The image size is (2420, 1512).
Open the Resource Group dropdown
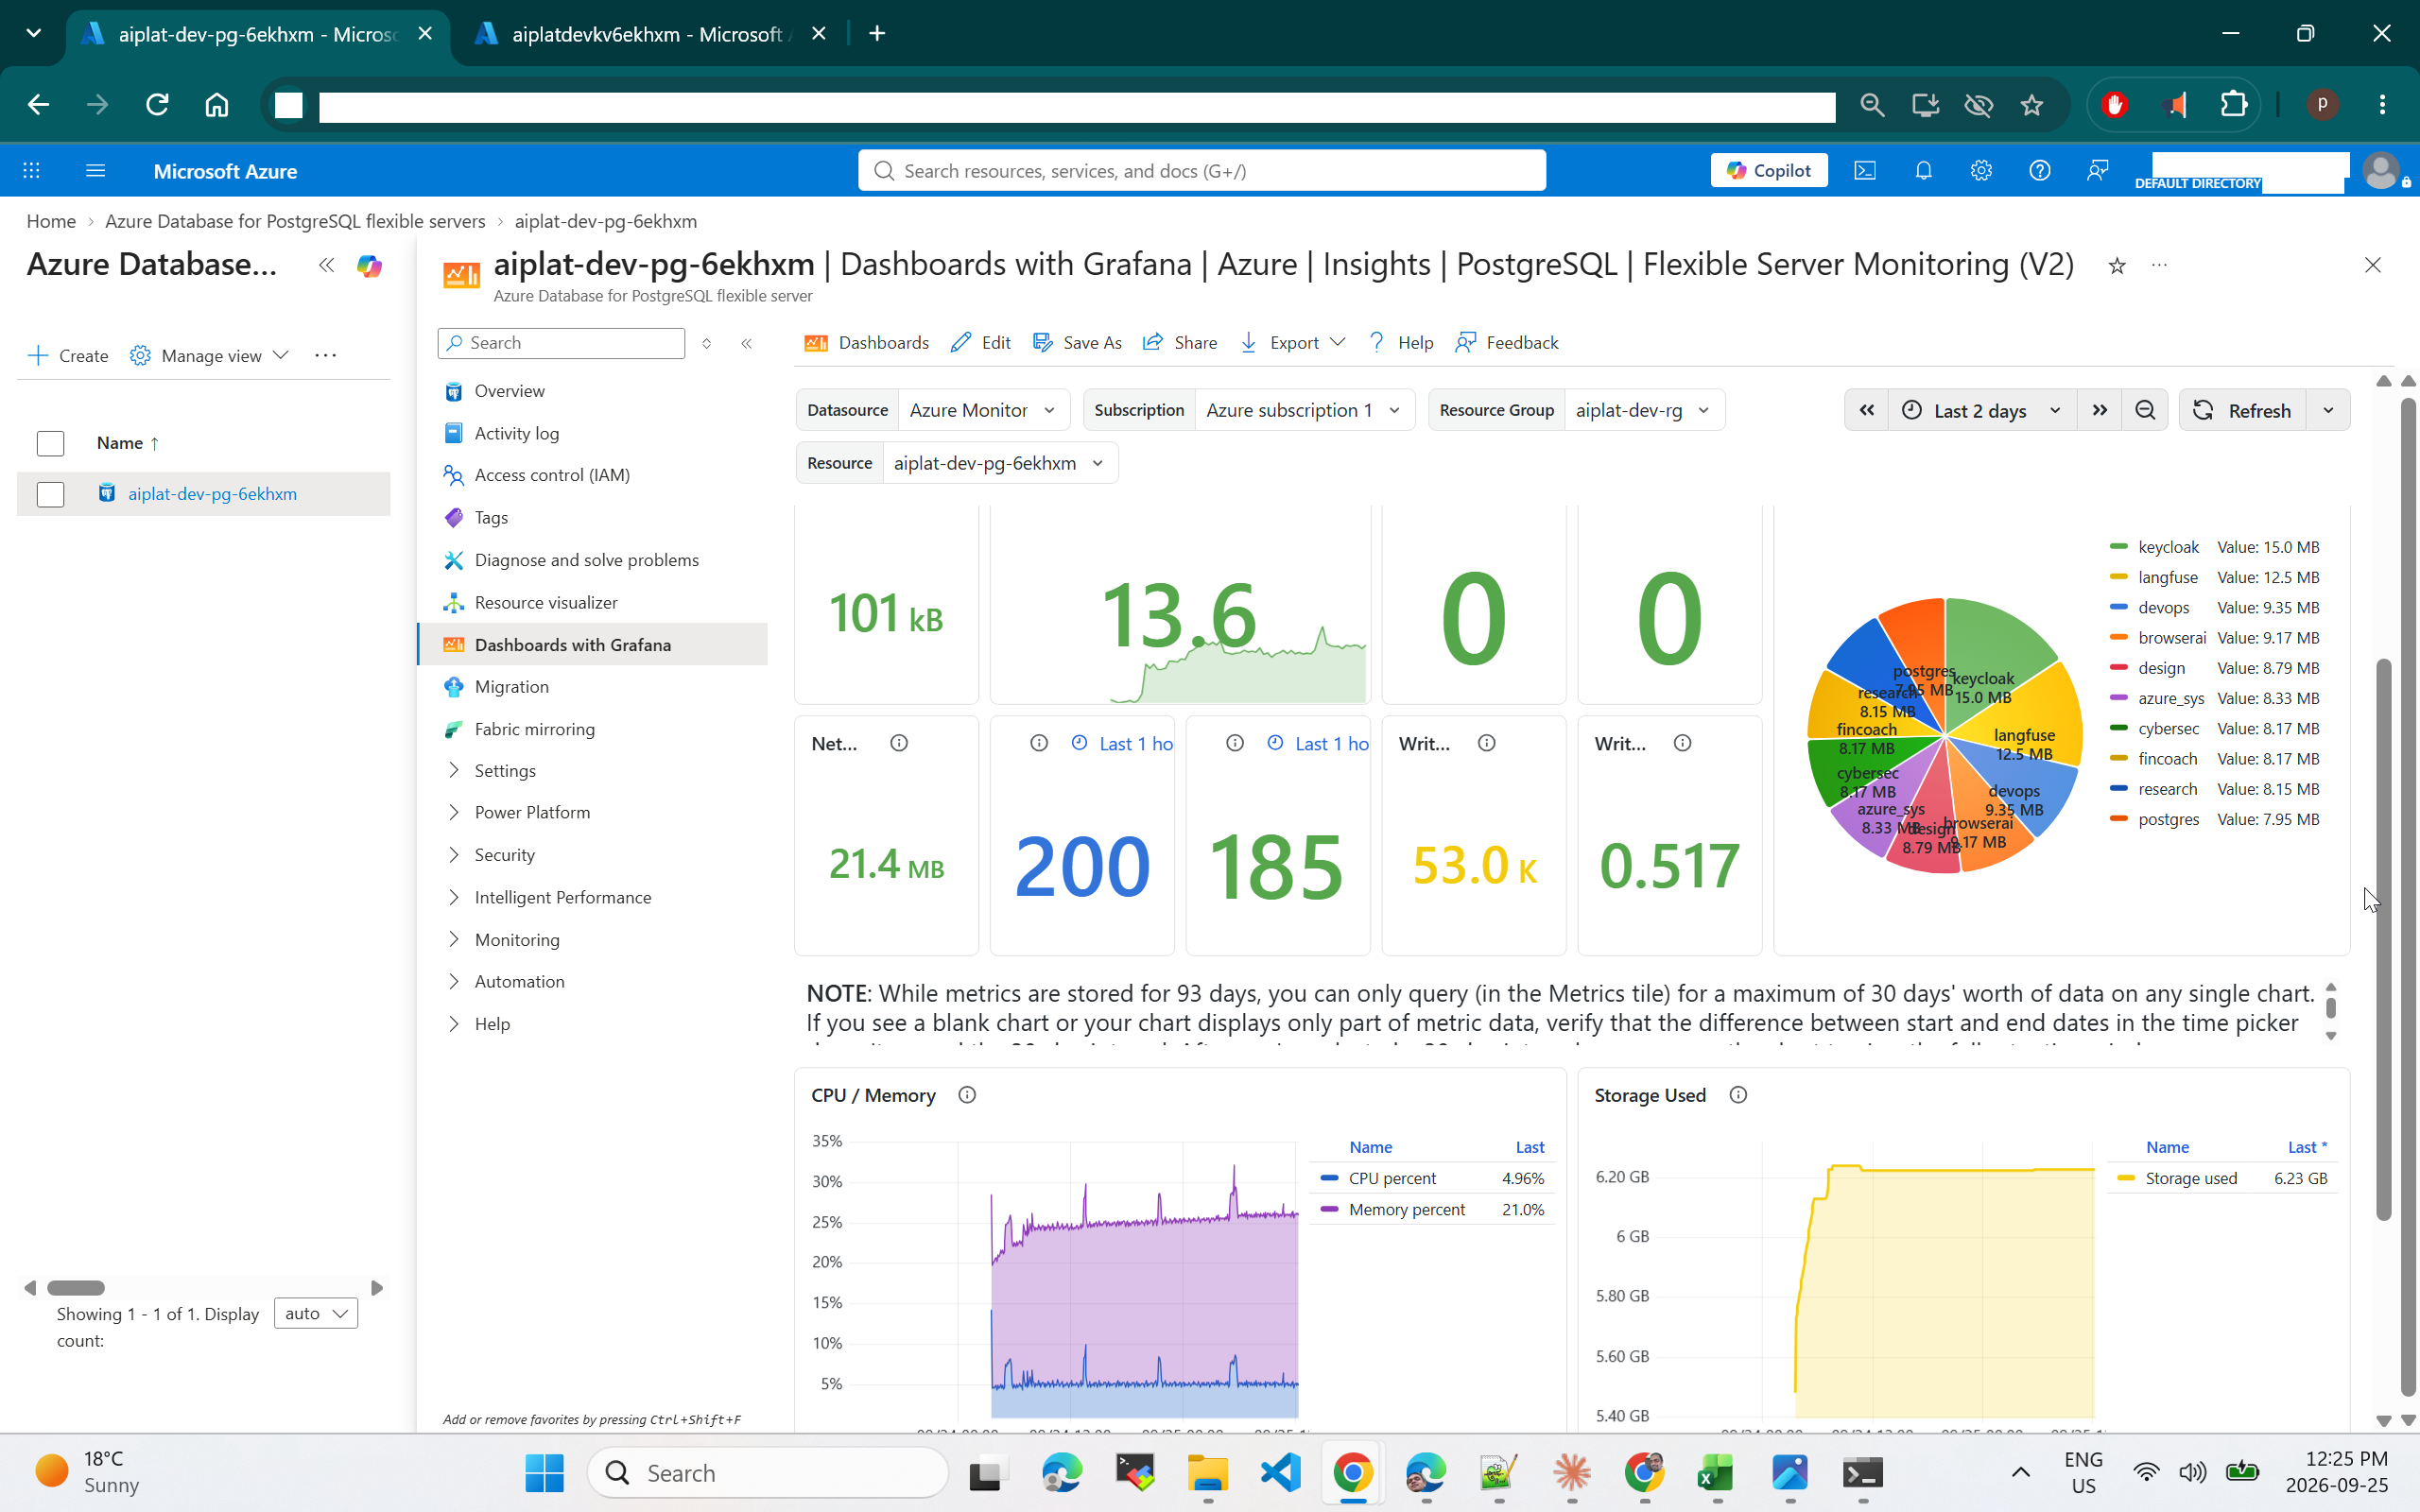tap(1644, 410)
